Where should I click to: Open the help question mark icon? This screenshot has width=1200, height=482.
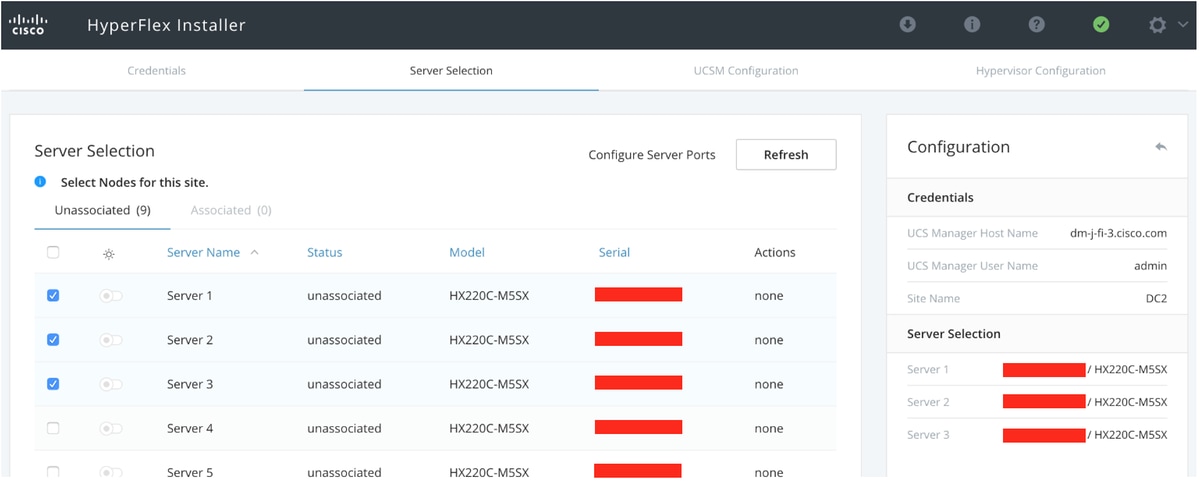point(1037,24)
